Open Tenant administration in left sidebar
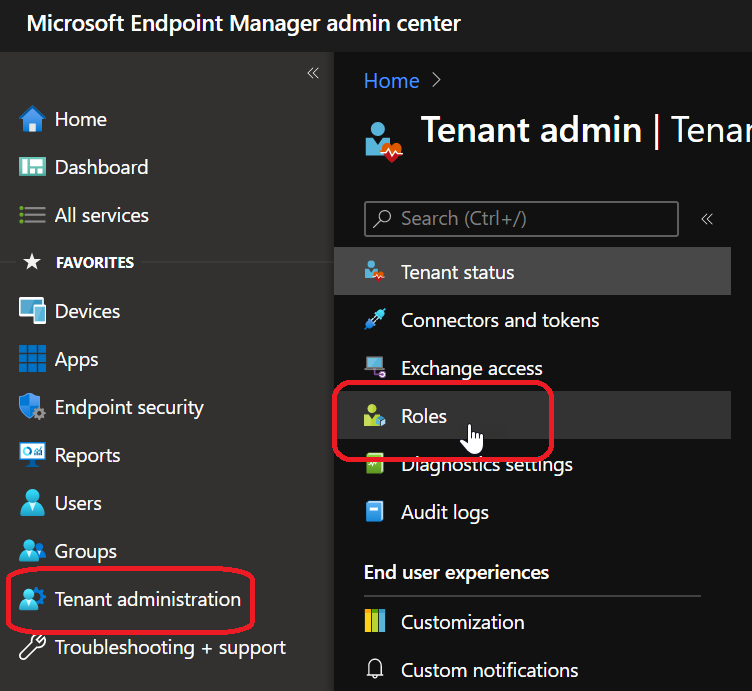Image resolution: width=752 pixels, height=691 pixels. (x=147, y=599)
